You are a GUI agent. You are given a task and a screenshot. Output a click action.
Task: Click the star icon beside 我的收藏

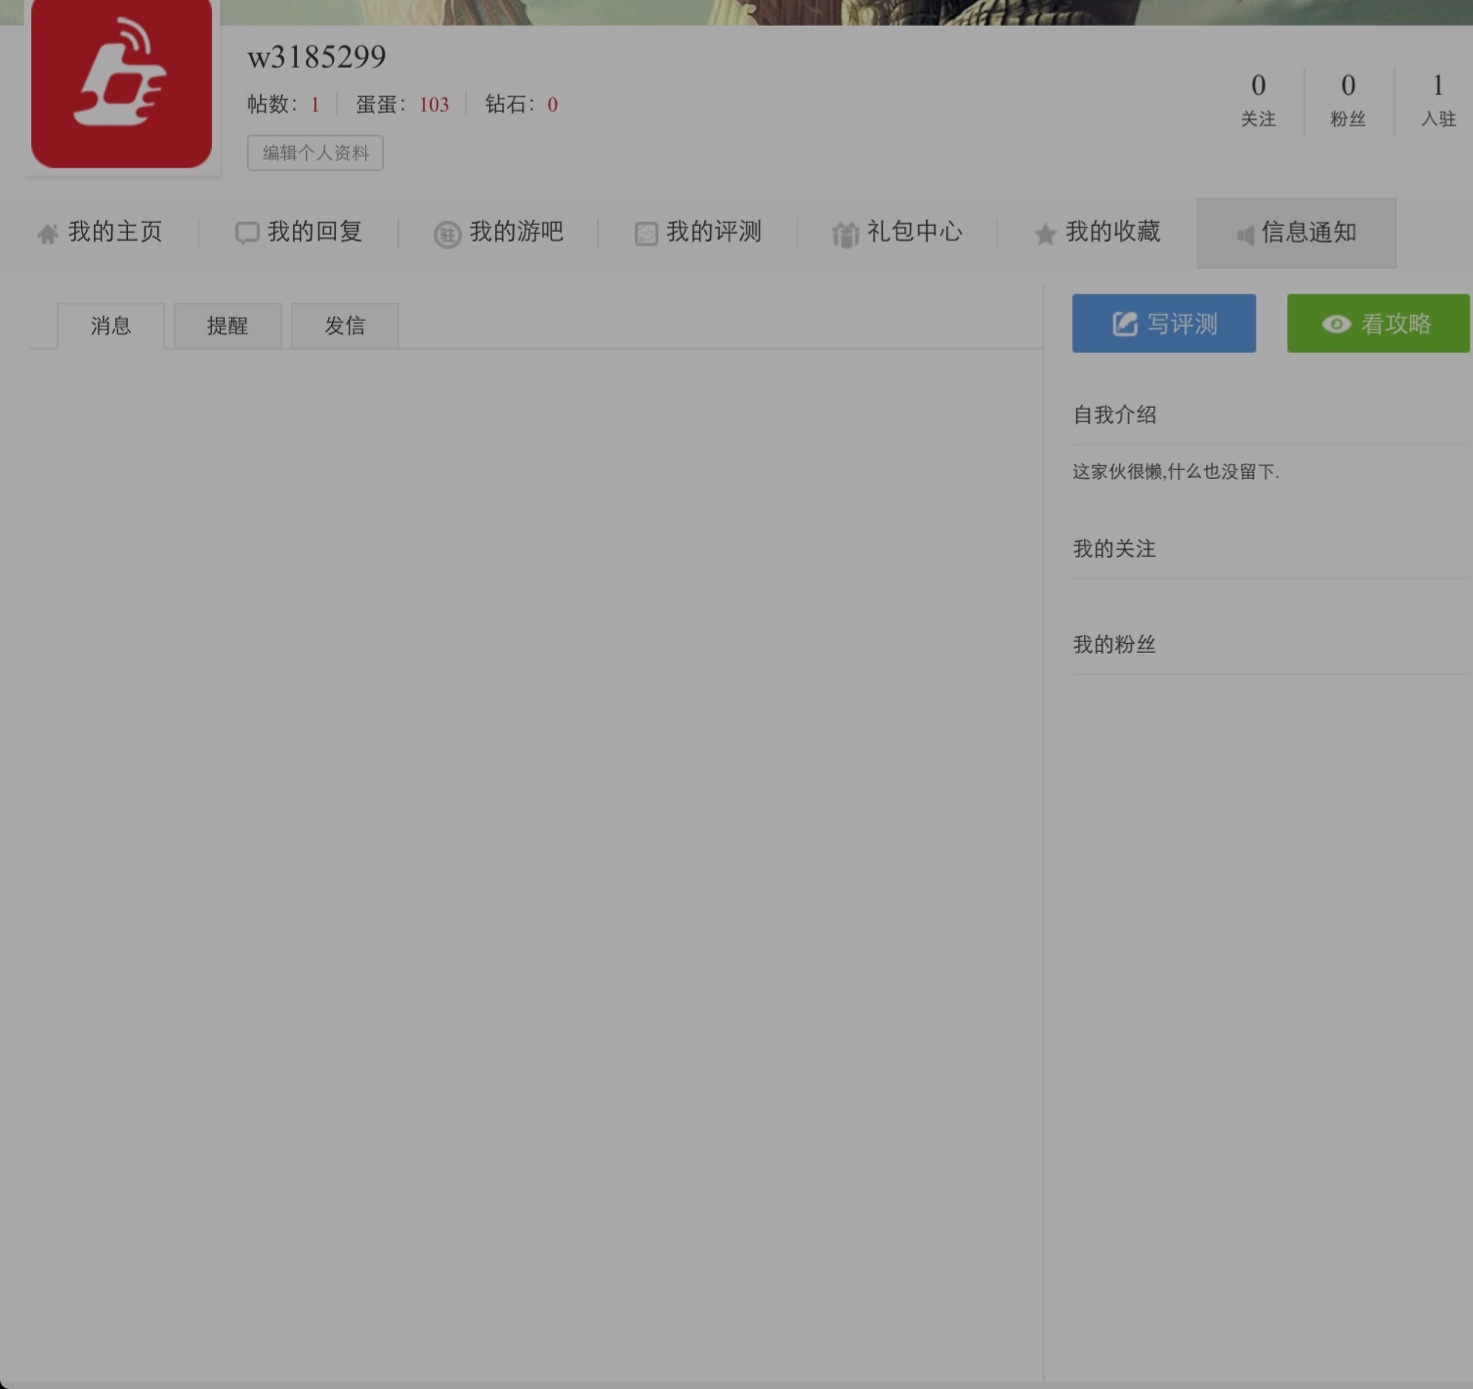click(x=1045, y=234)
